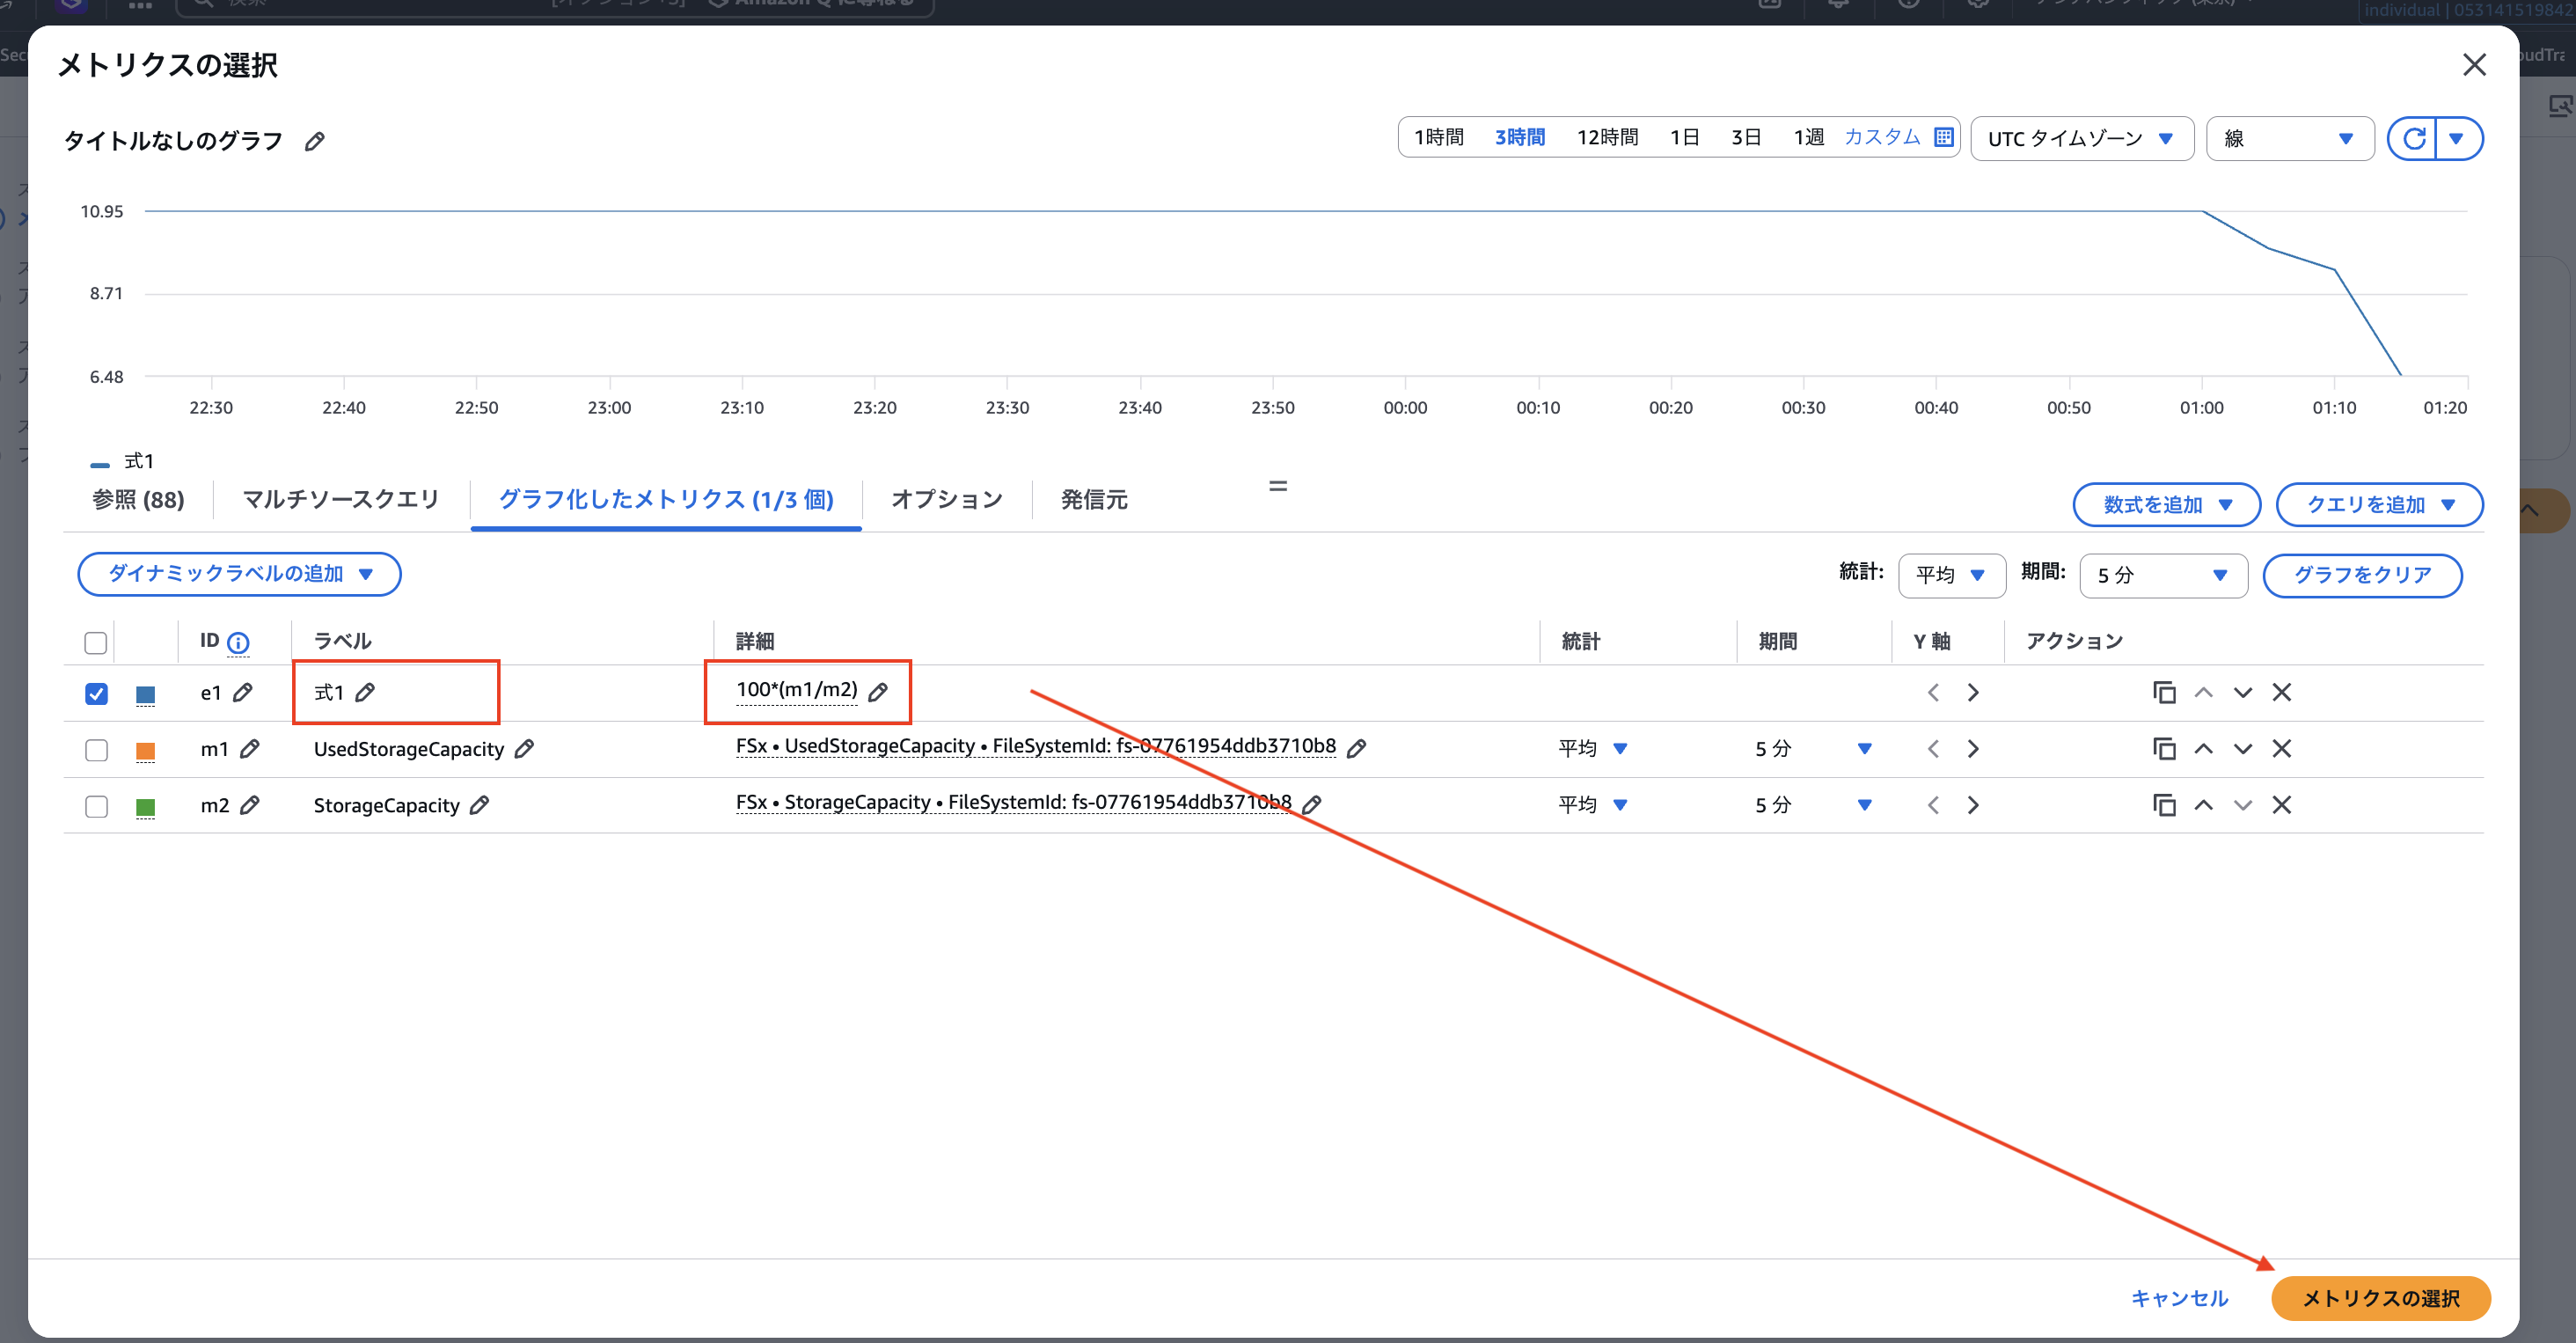This screenshot has width=2576, height=1343.
Task: Click the refresh graph icon
Action: (2415, 138)
